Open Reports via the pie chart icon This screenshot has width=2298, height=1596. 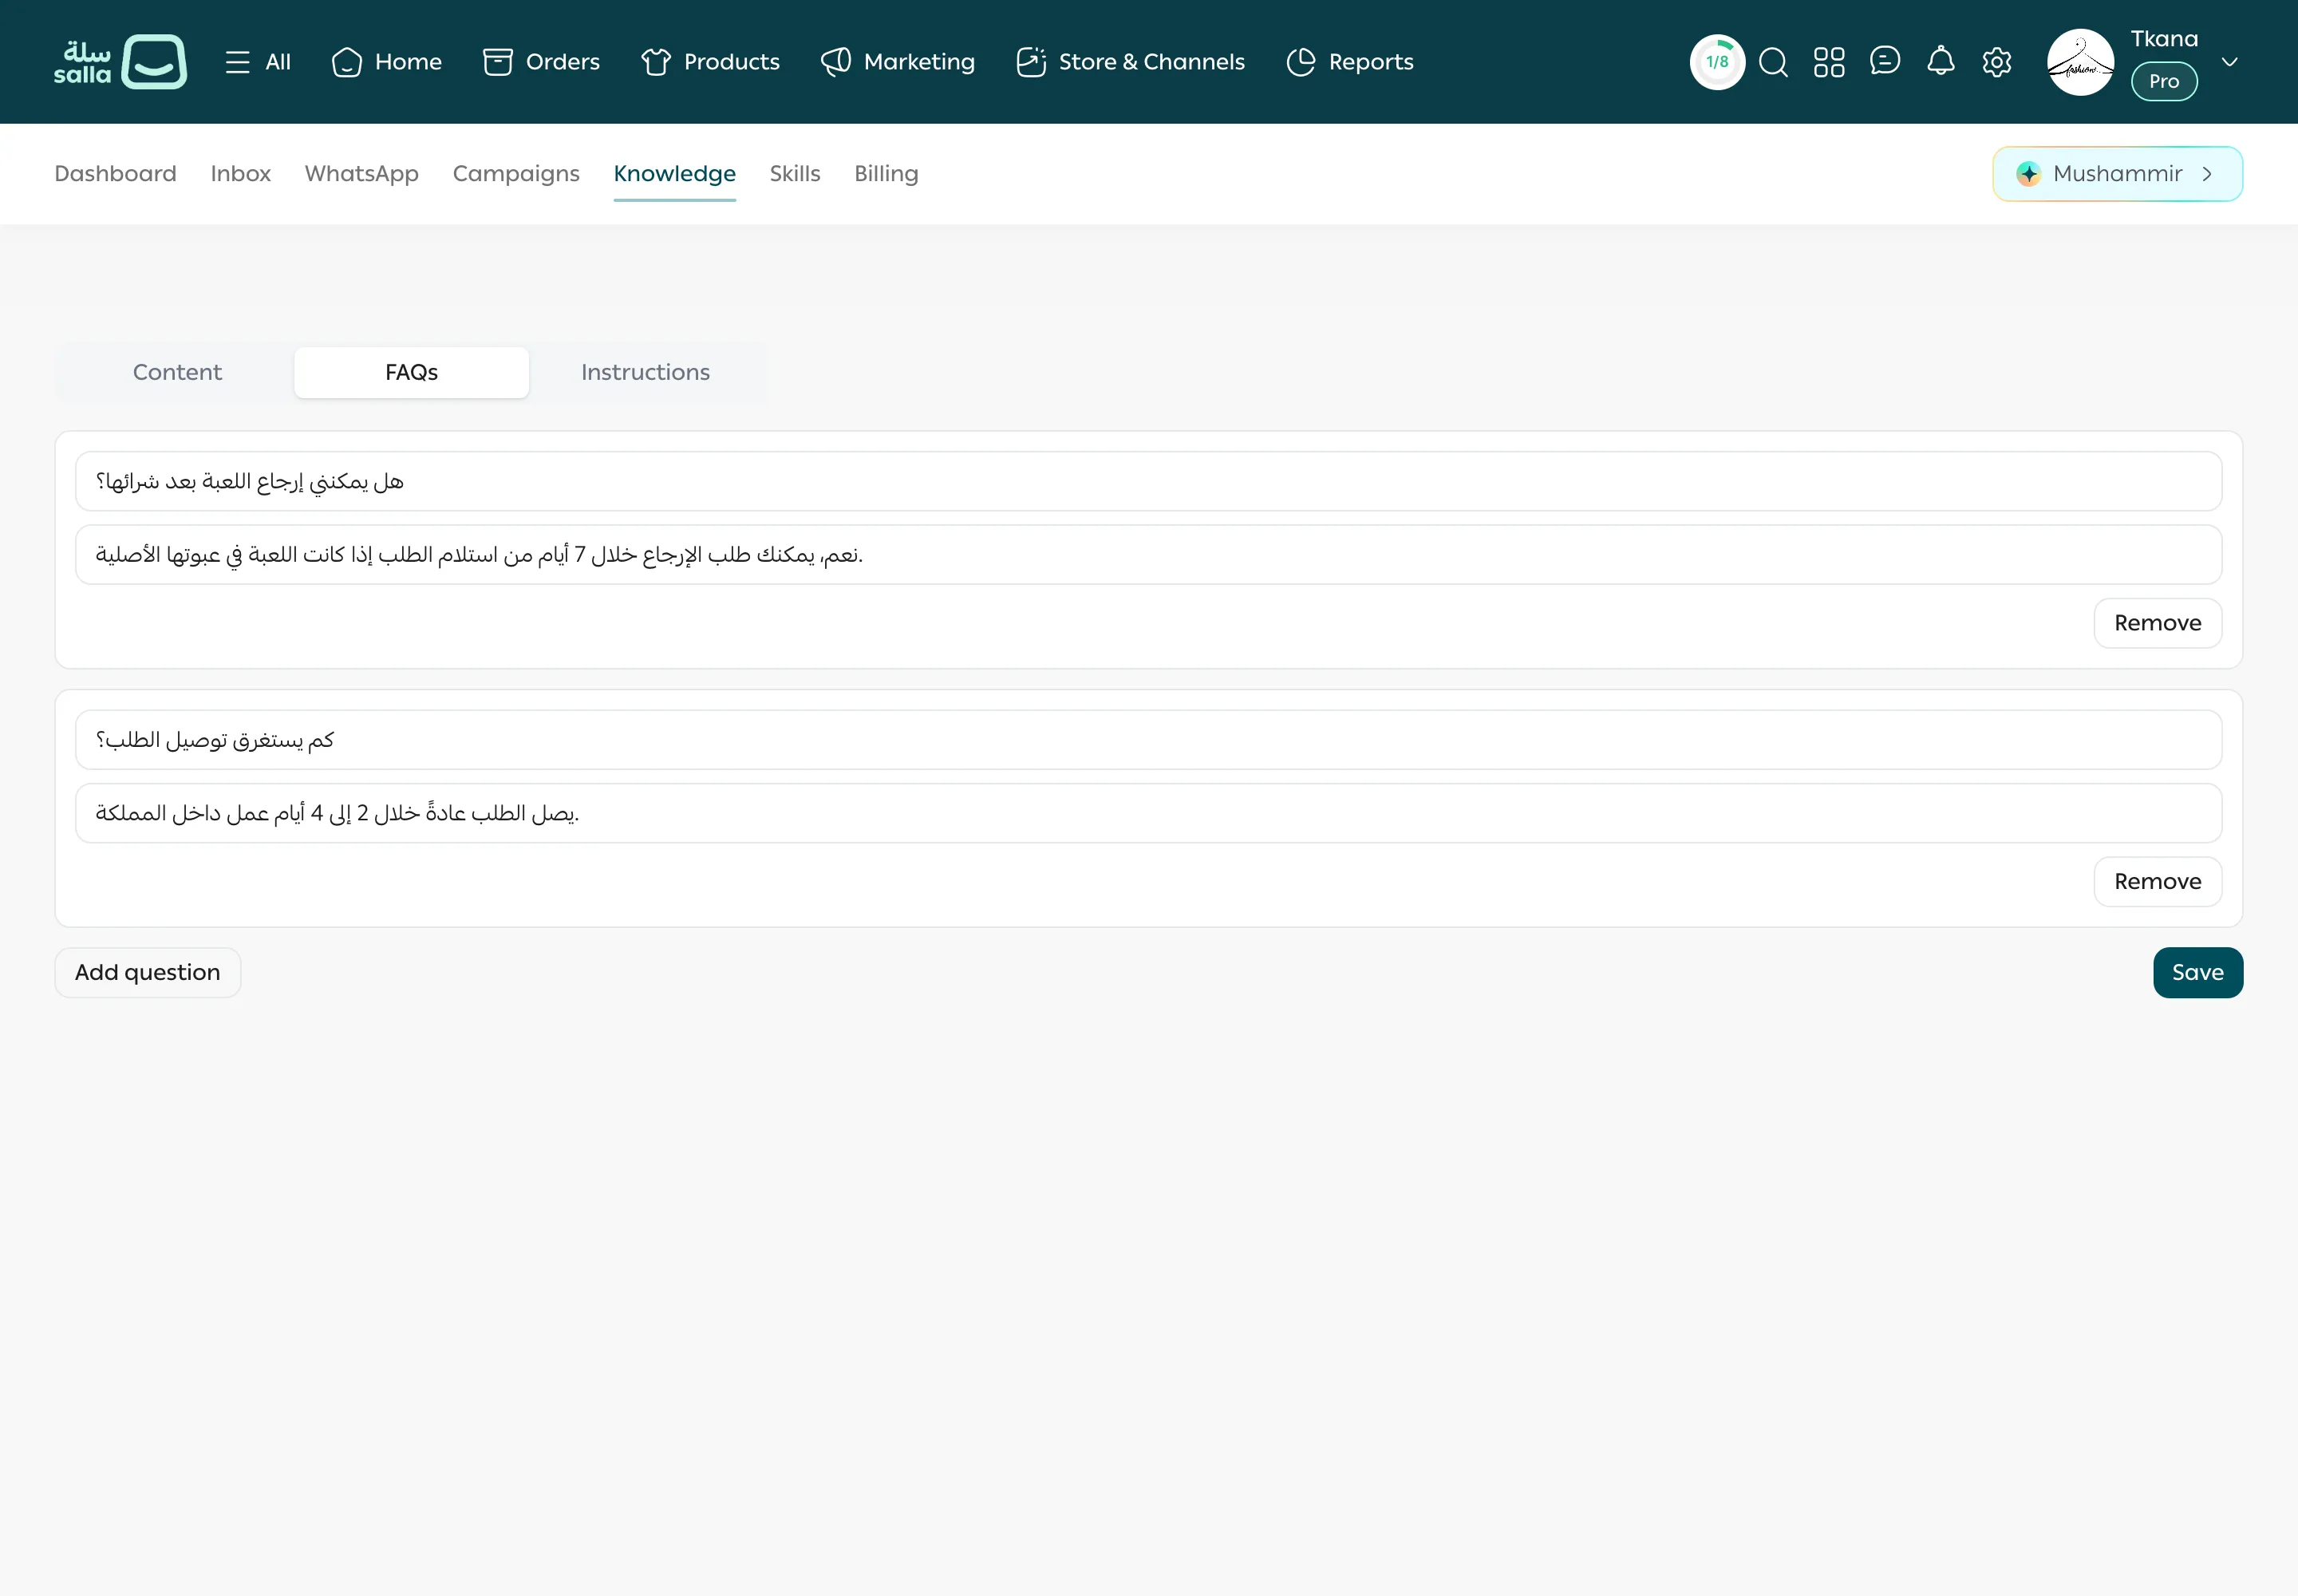[x=1301, y=62]
